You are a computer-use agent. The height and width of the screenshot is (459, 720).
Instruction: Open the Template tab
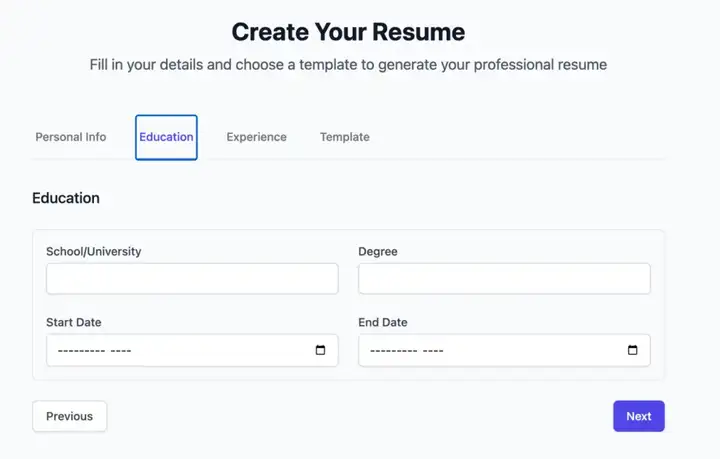click(x=345, y=137)
